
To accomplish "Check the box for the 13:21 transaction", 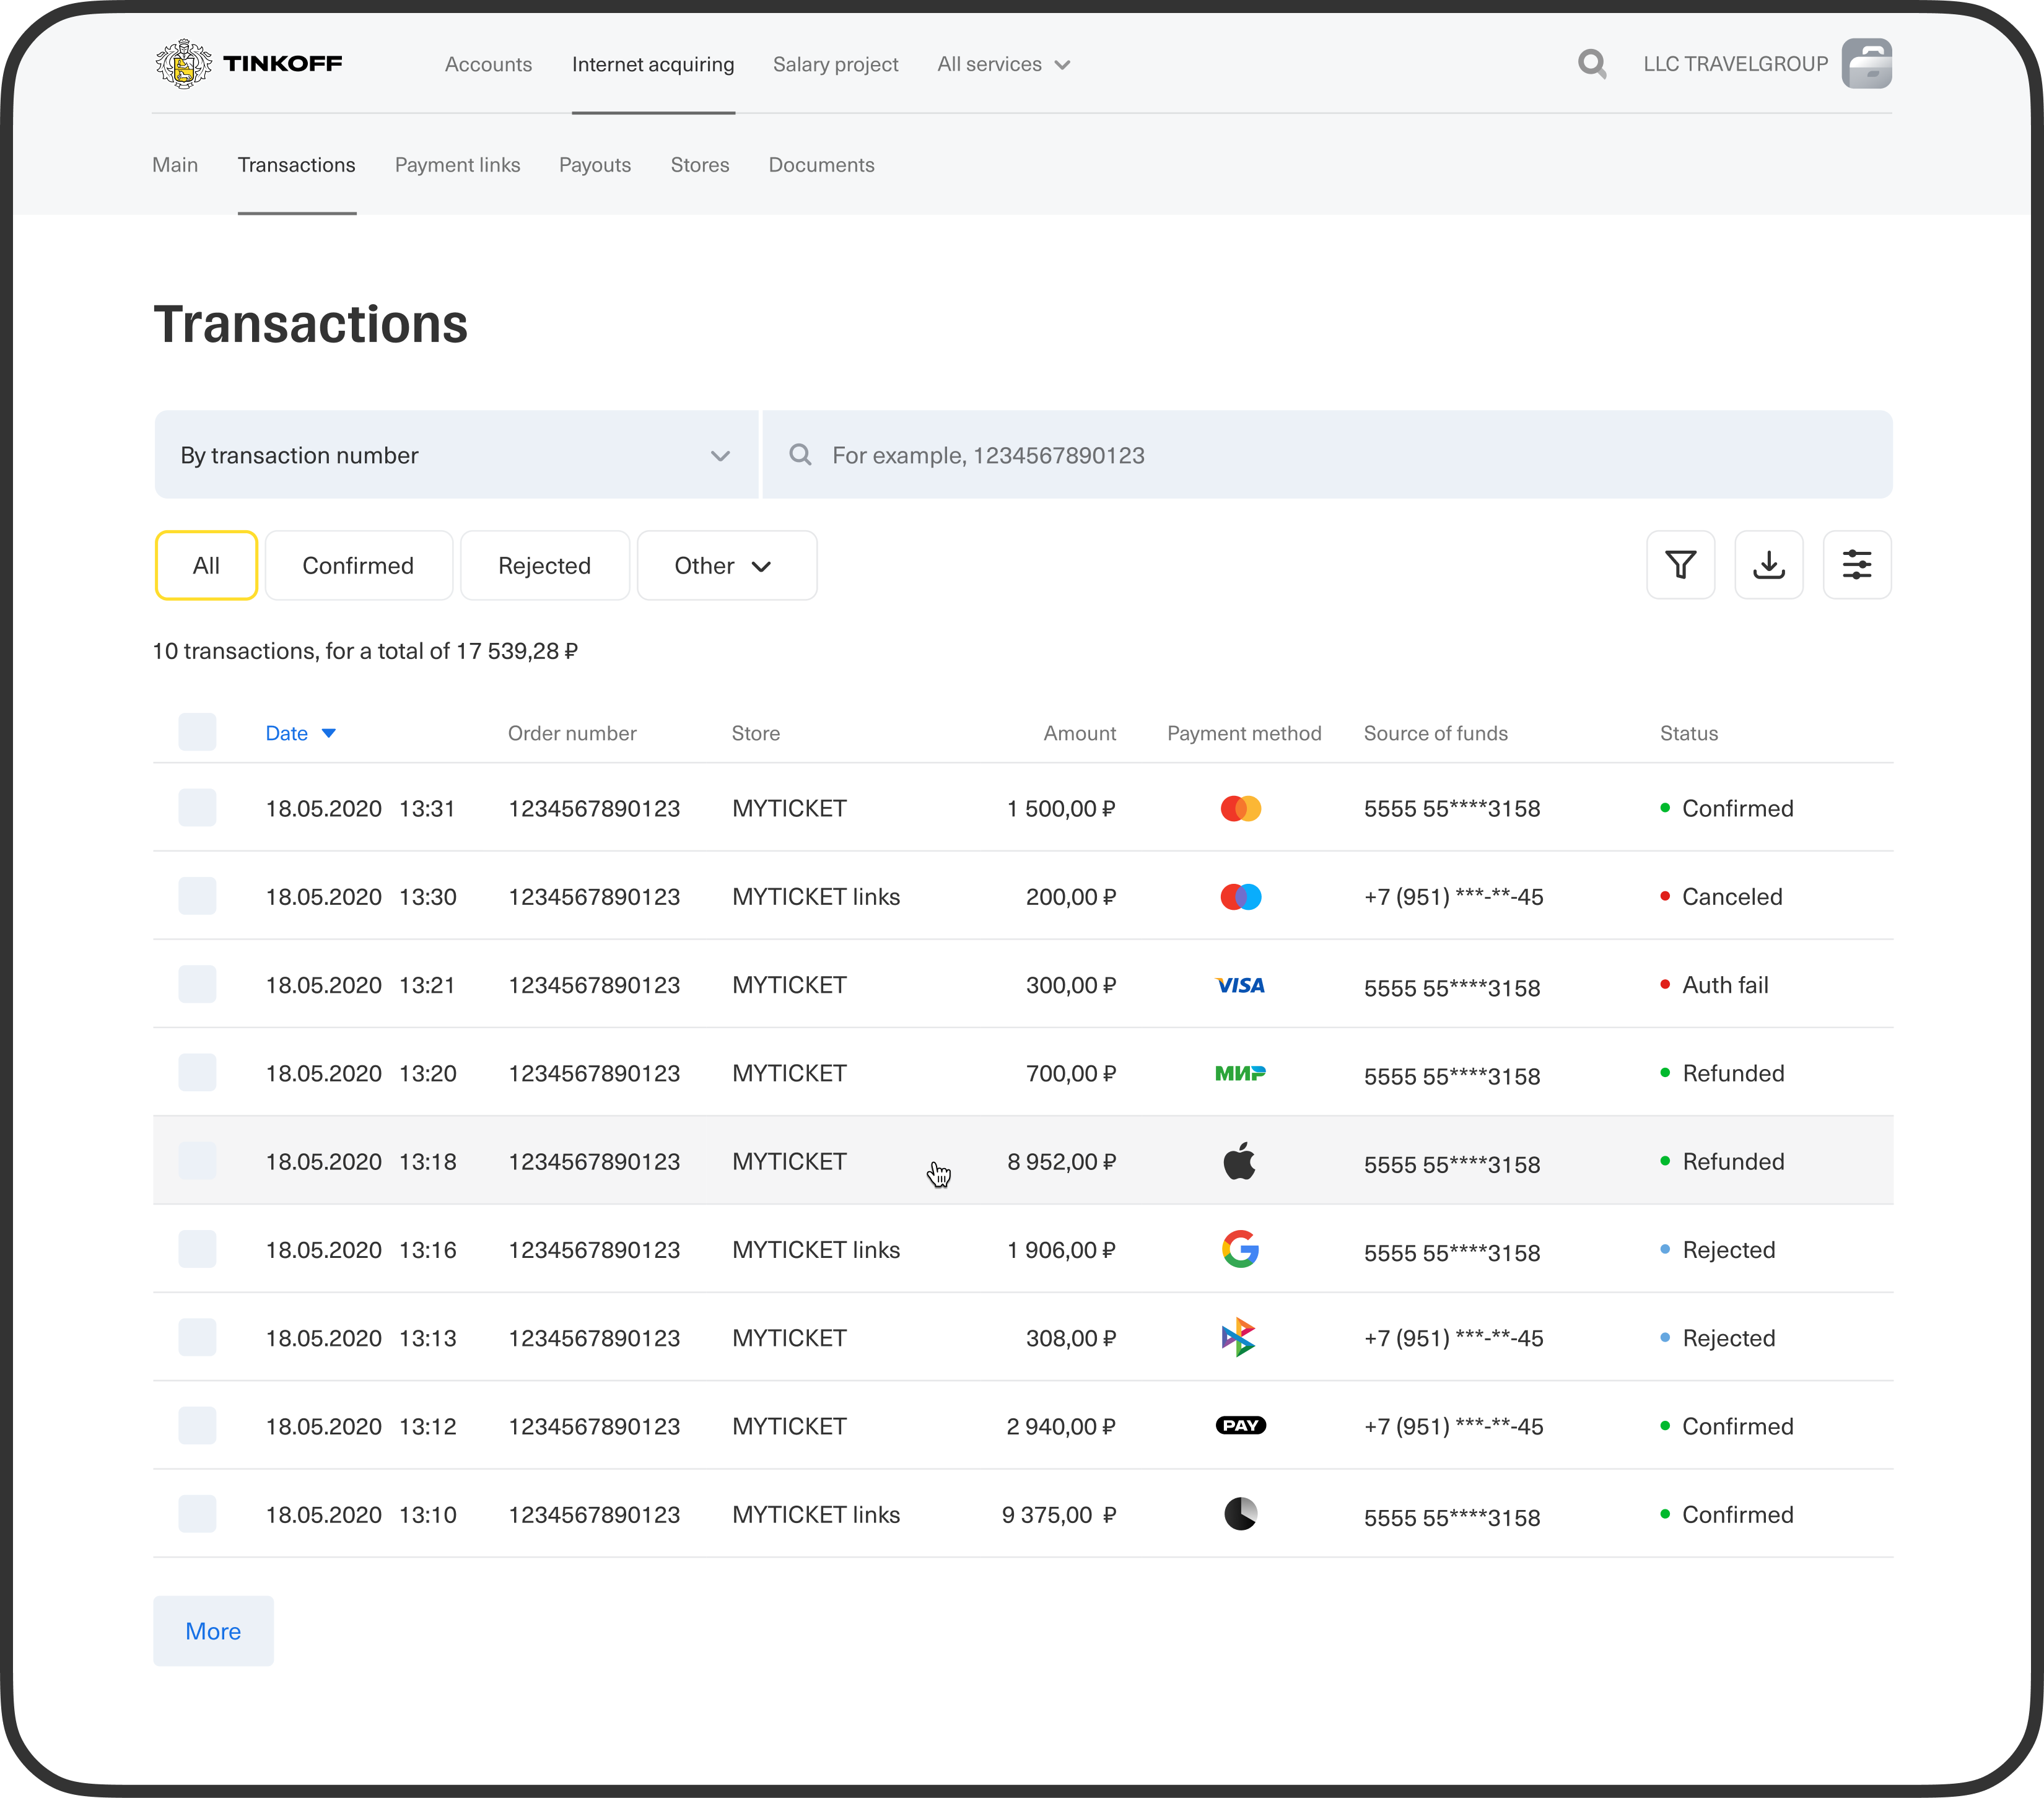I will tap(197, 984).
